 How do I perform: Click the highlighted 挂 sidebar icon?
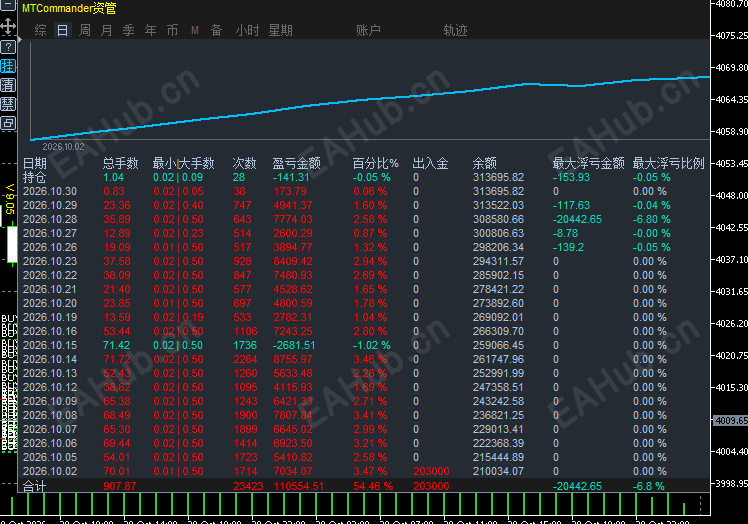(8, 66)
